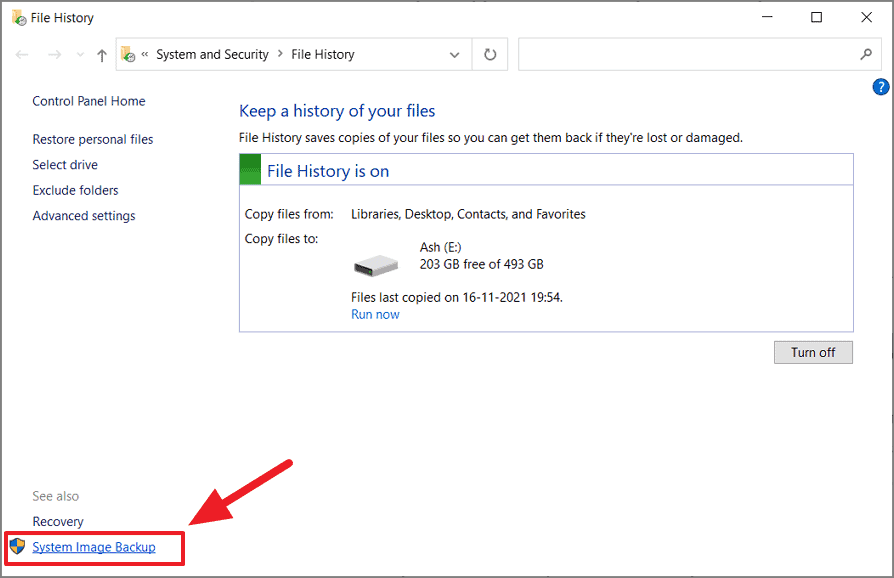Click 'Files last copied on 16-11-2021 19:54.' text
Screen dimensions: 894x578
click(457, 298)
